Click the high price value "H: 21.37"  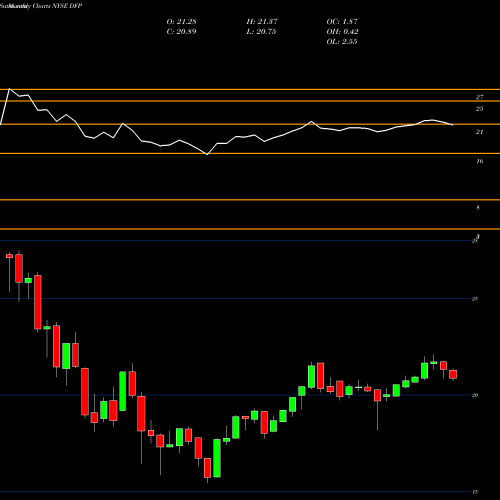coord(262,22)
